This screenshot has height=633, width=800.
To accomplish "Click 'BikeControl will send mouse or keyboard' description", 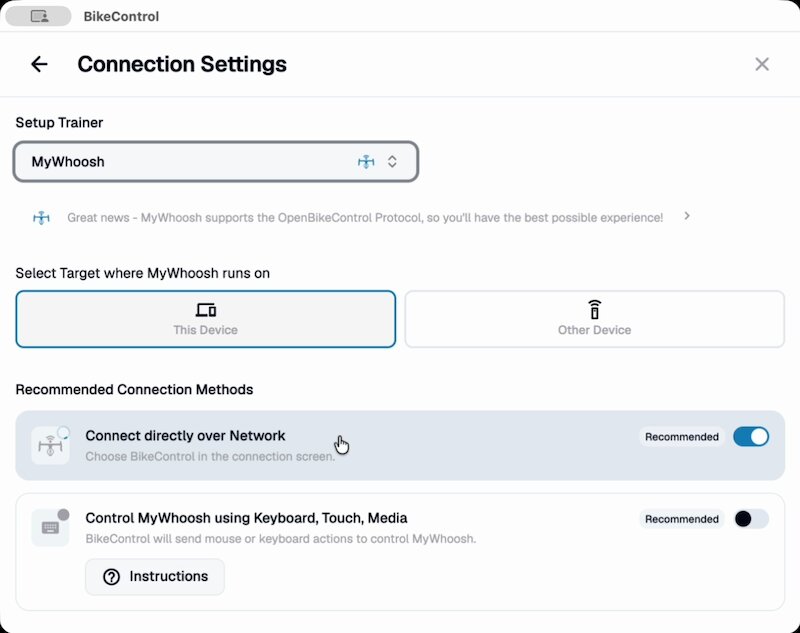I will coord(281,539).
